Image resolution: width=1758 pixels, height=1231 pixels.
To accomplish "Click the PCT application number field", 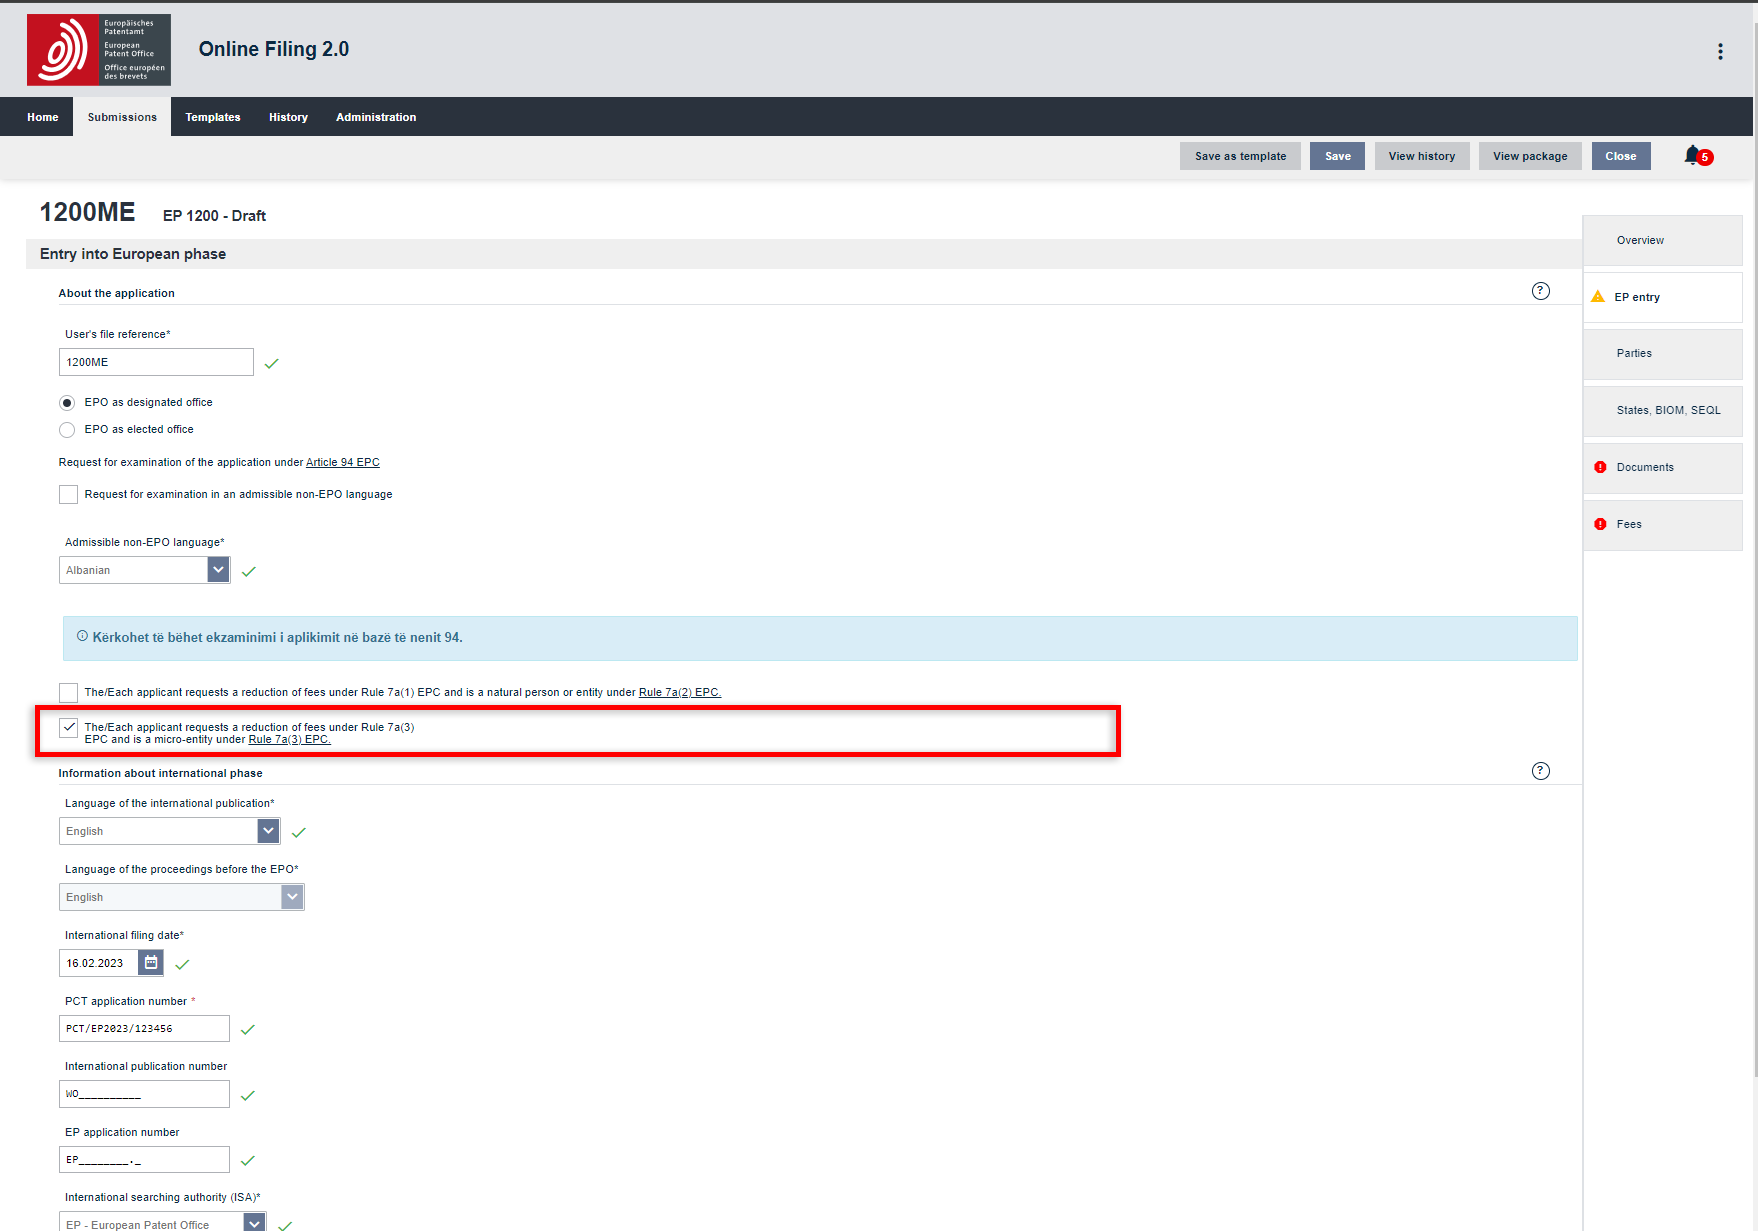I will pyautogui.click(x=144, y=1028).
